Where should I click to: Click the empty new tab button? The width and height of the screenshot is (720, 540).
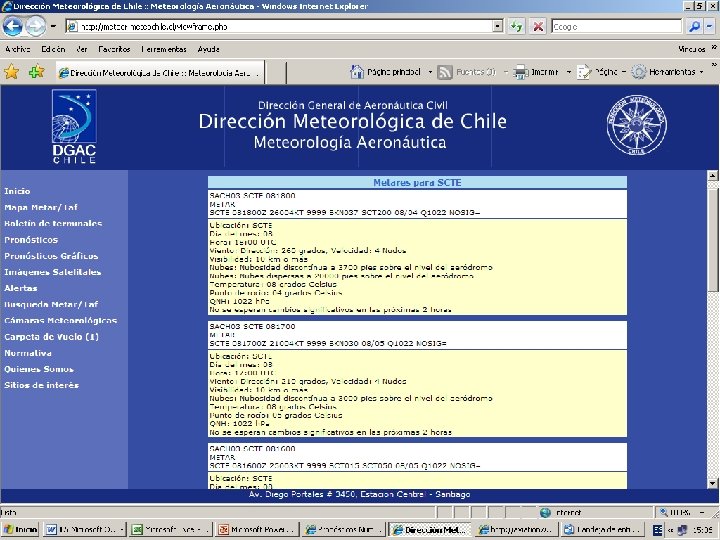click(x=275, y=73)
